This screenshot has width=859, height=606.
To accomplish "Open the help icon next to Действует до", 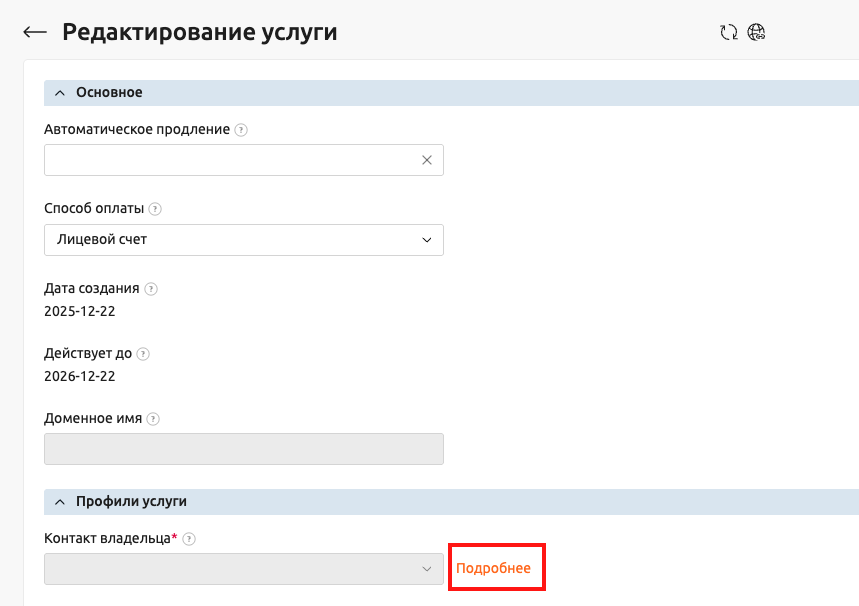I will [x=142, y=353].
